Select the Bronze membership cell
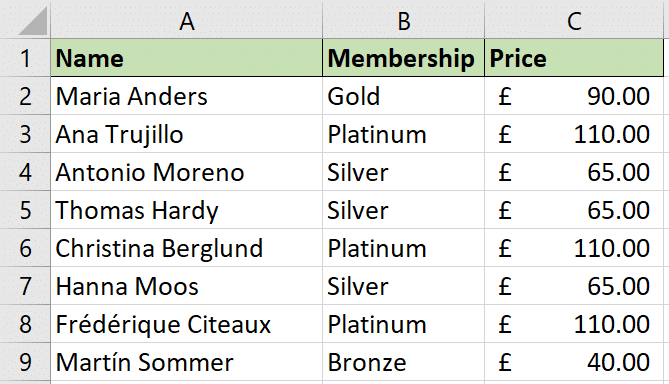Image resolution: width=669 pixels, height=384 pixels. (404, 362)
